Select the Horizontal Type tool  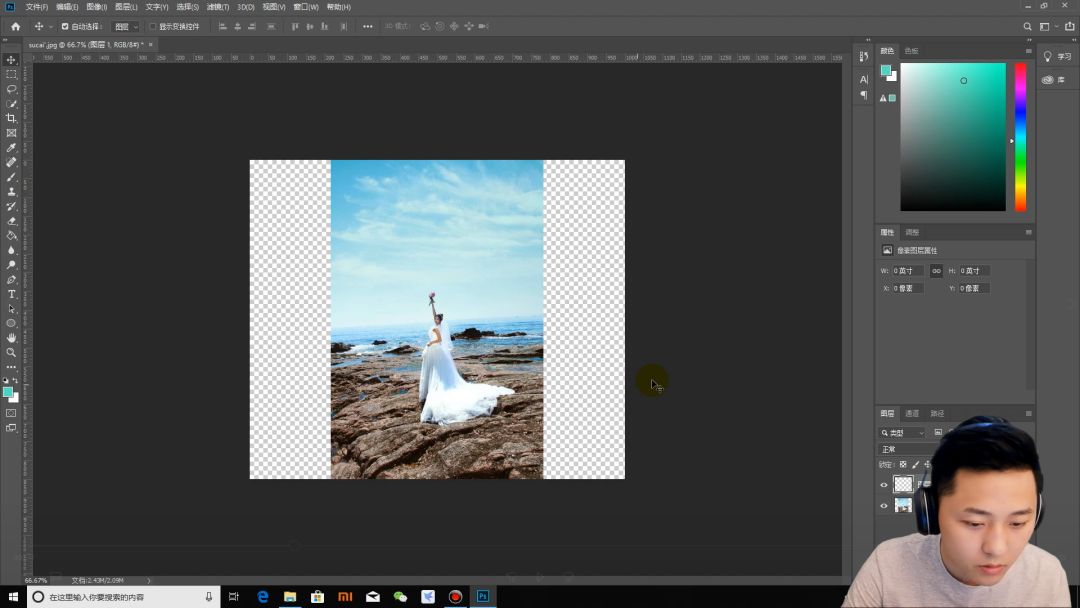pyautogui.click(x=11, y=294)
